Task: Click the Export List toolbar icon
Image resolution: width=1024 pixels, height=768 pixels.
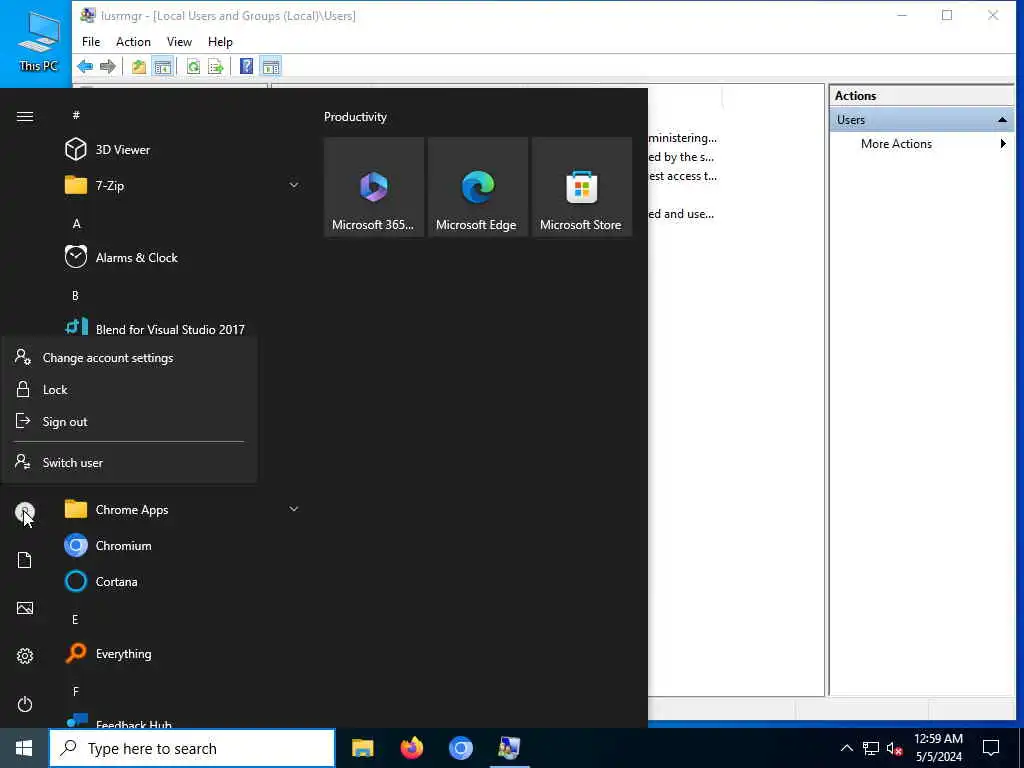Action: tap(216, 67)
